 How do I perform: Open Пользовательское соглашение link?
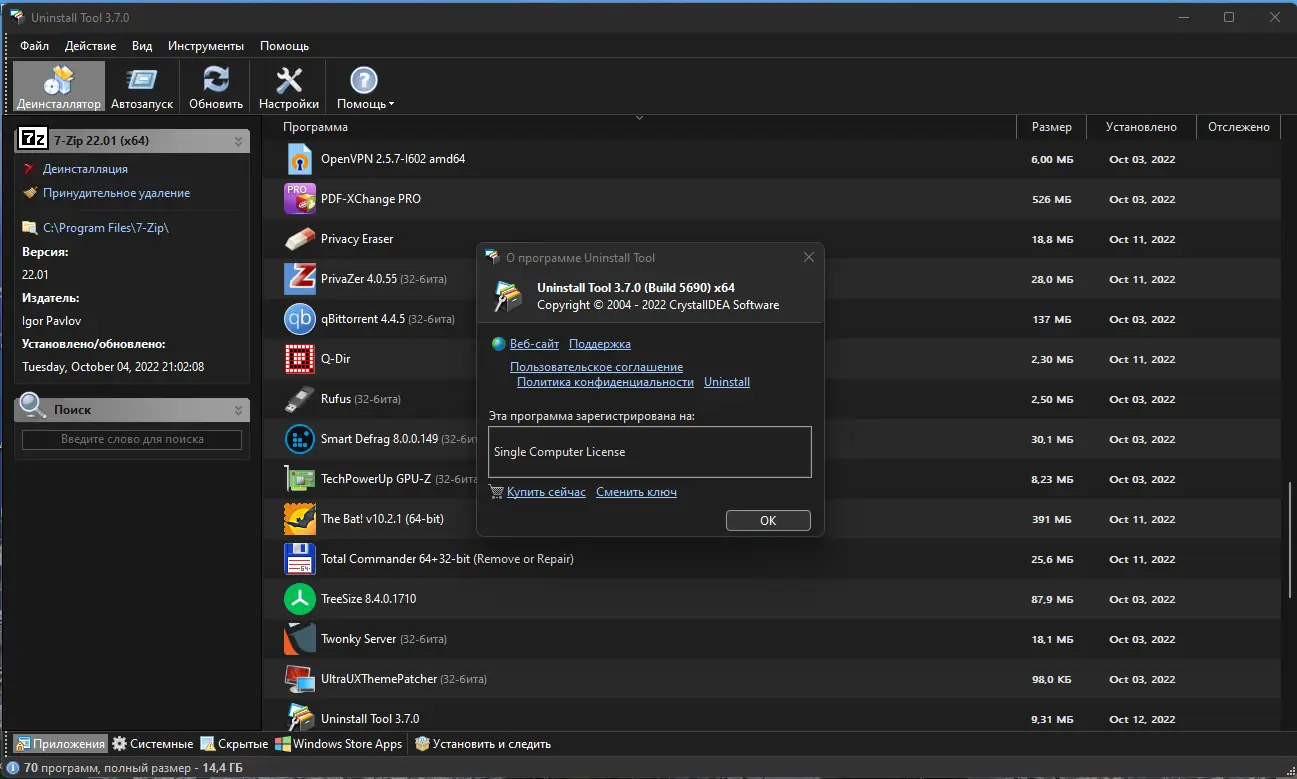(597, 367)
